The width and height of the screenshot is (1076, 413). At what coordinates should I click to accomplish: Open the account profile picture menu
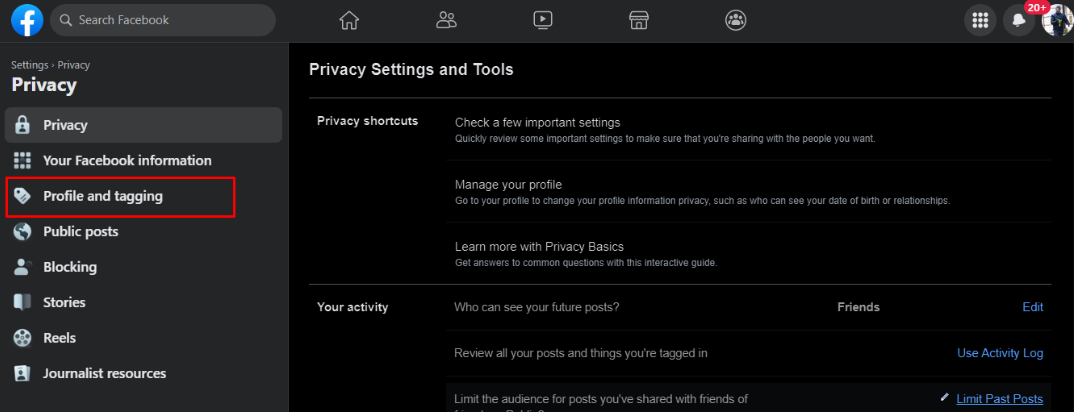[1056, 20]
